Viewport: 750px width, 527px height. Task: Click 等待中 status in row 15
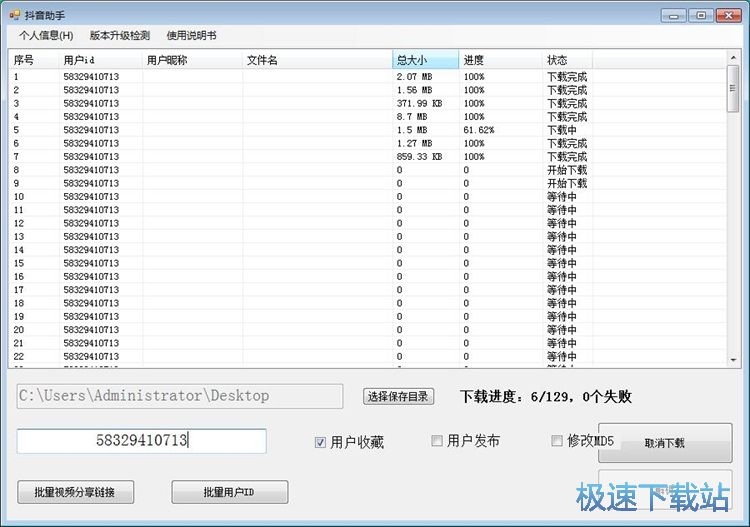[x=562, y=264]
